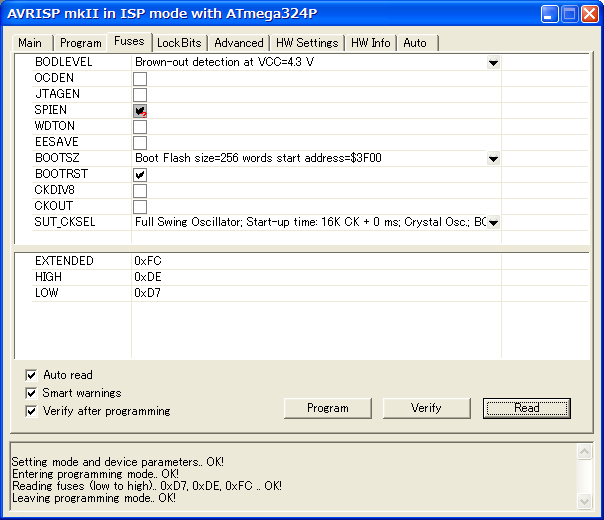
Task: Enable the WDTON fuse checkbox
Action: [x=140, y=127]
